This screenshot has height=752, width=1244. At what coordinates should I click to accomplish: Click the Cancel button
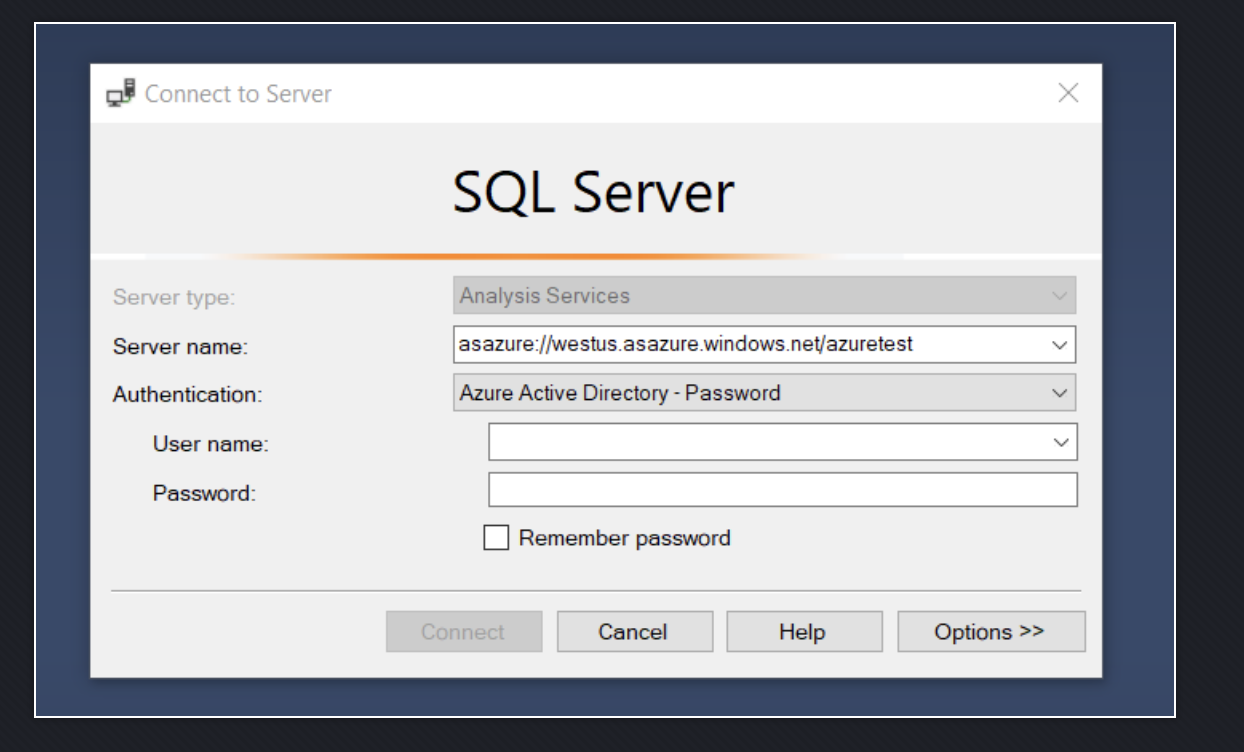(634, 632)
